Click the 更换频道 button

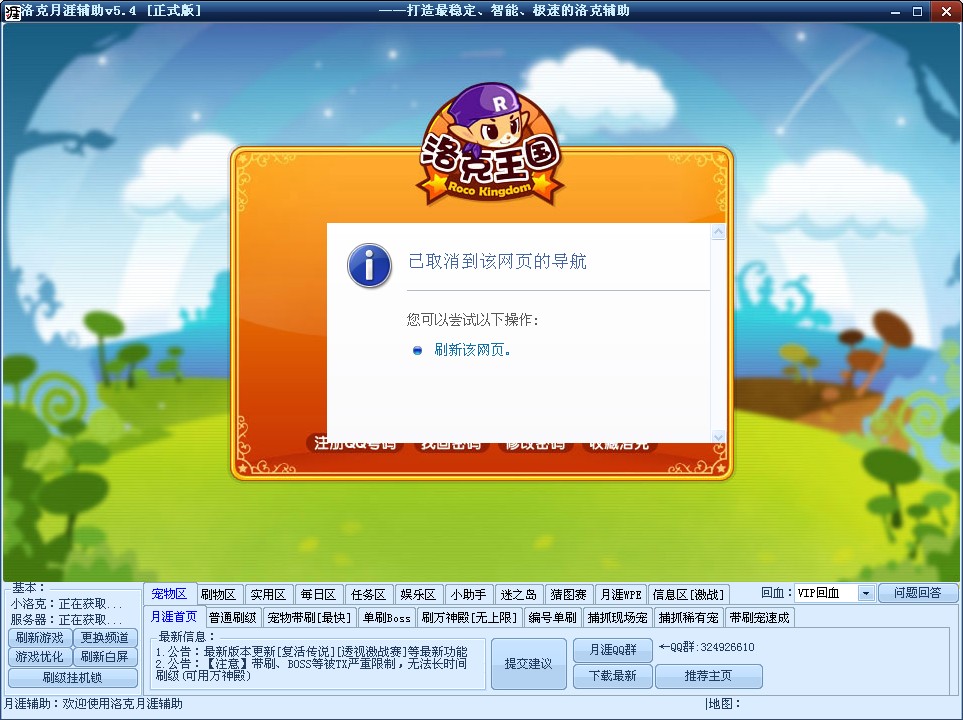pos(105,638)
